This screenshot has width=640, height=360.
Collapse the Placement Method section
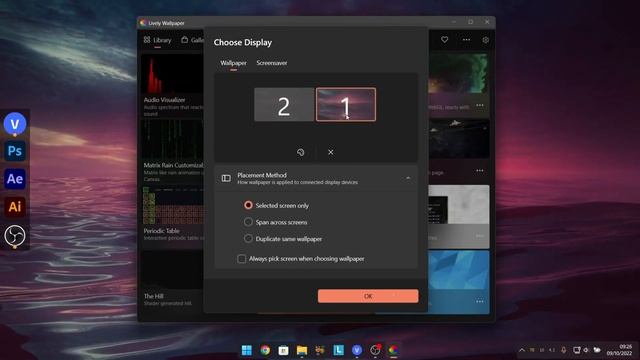pos(408,178)
